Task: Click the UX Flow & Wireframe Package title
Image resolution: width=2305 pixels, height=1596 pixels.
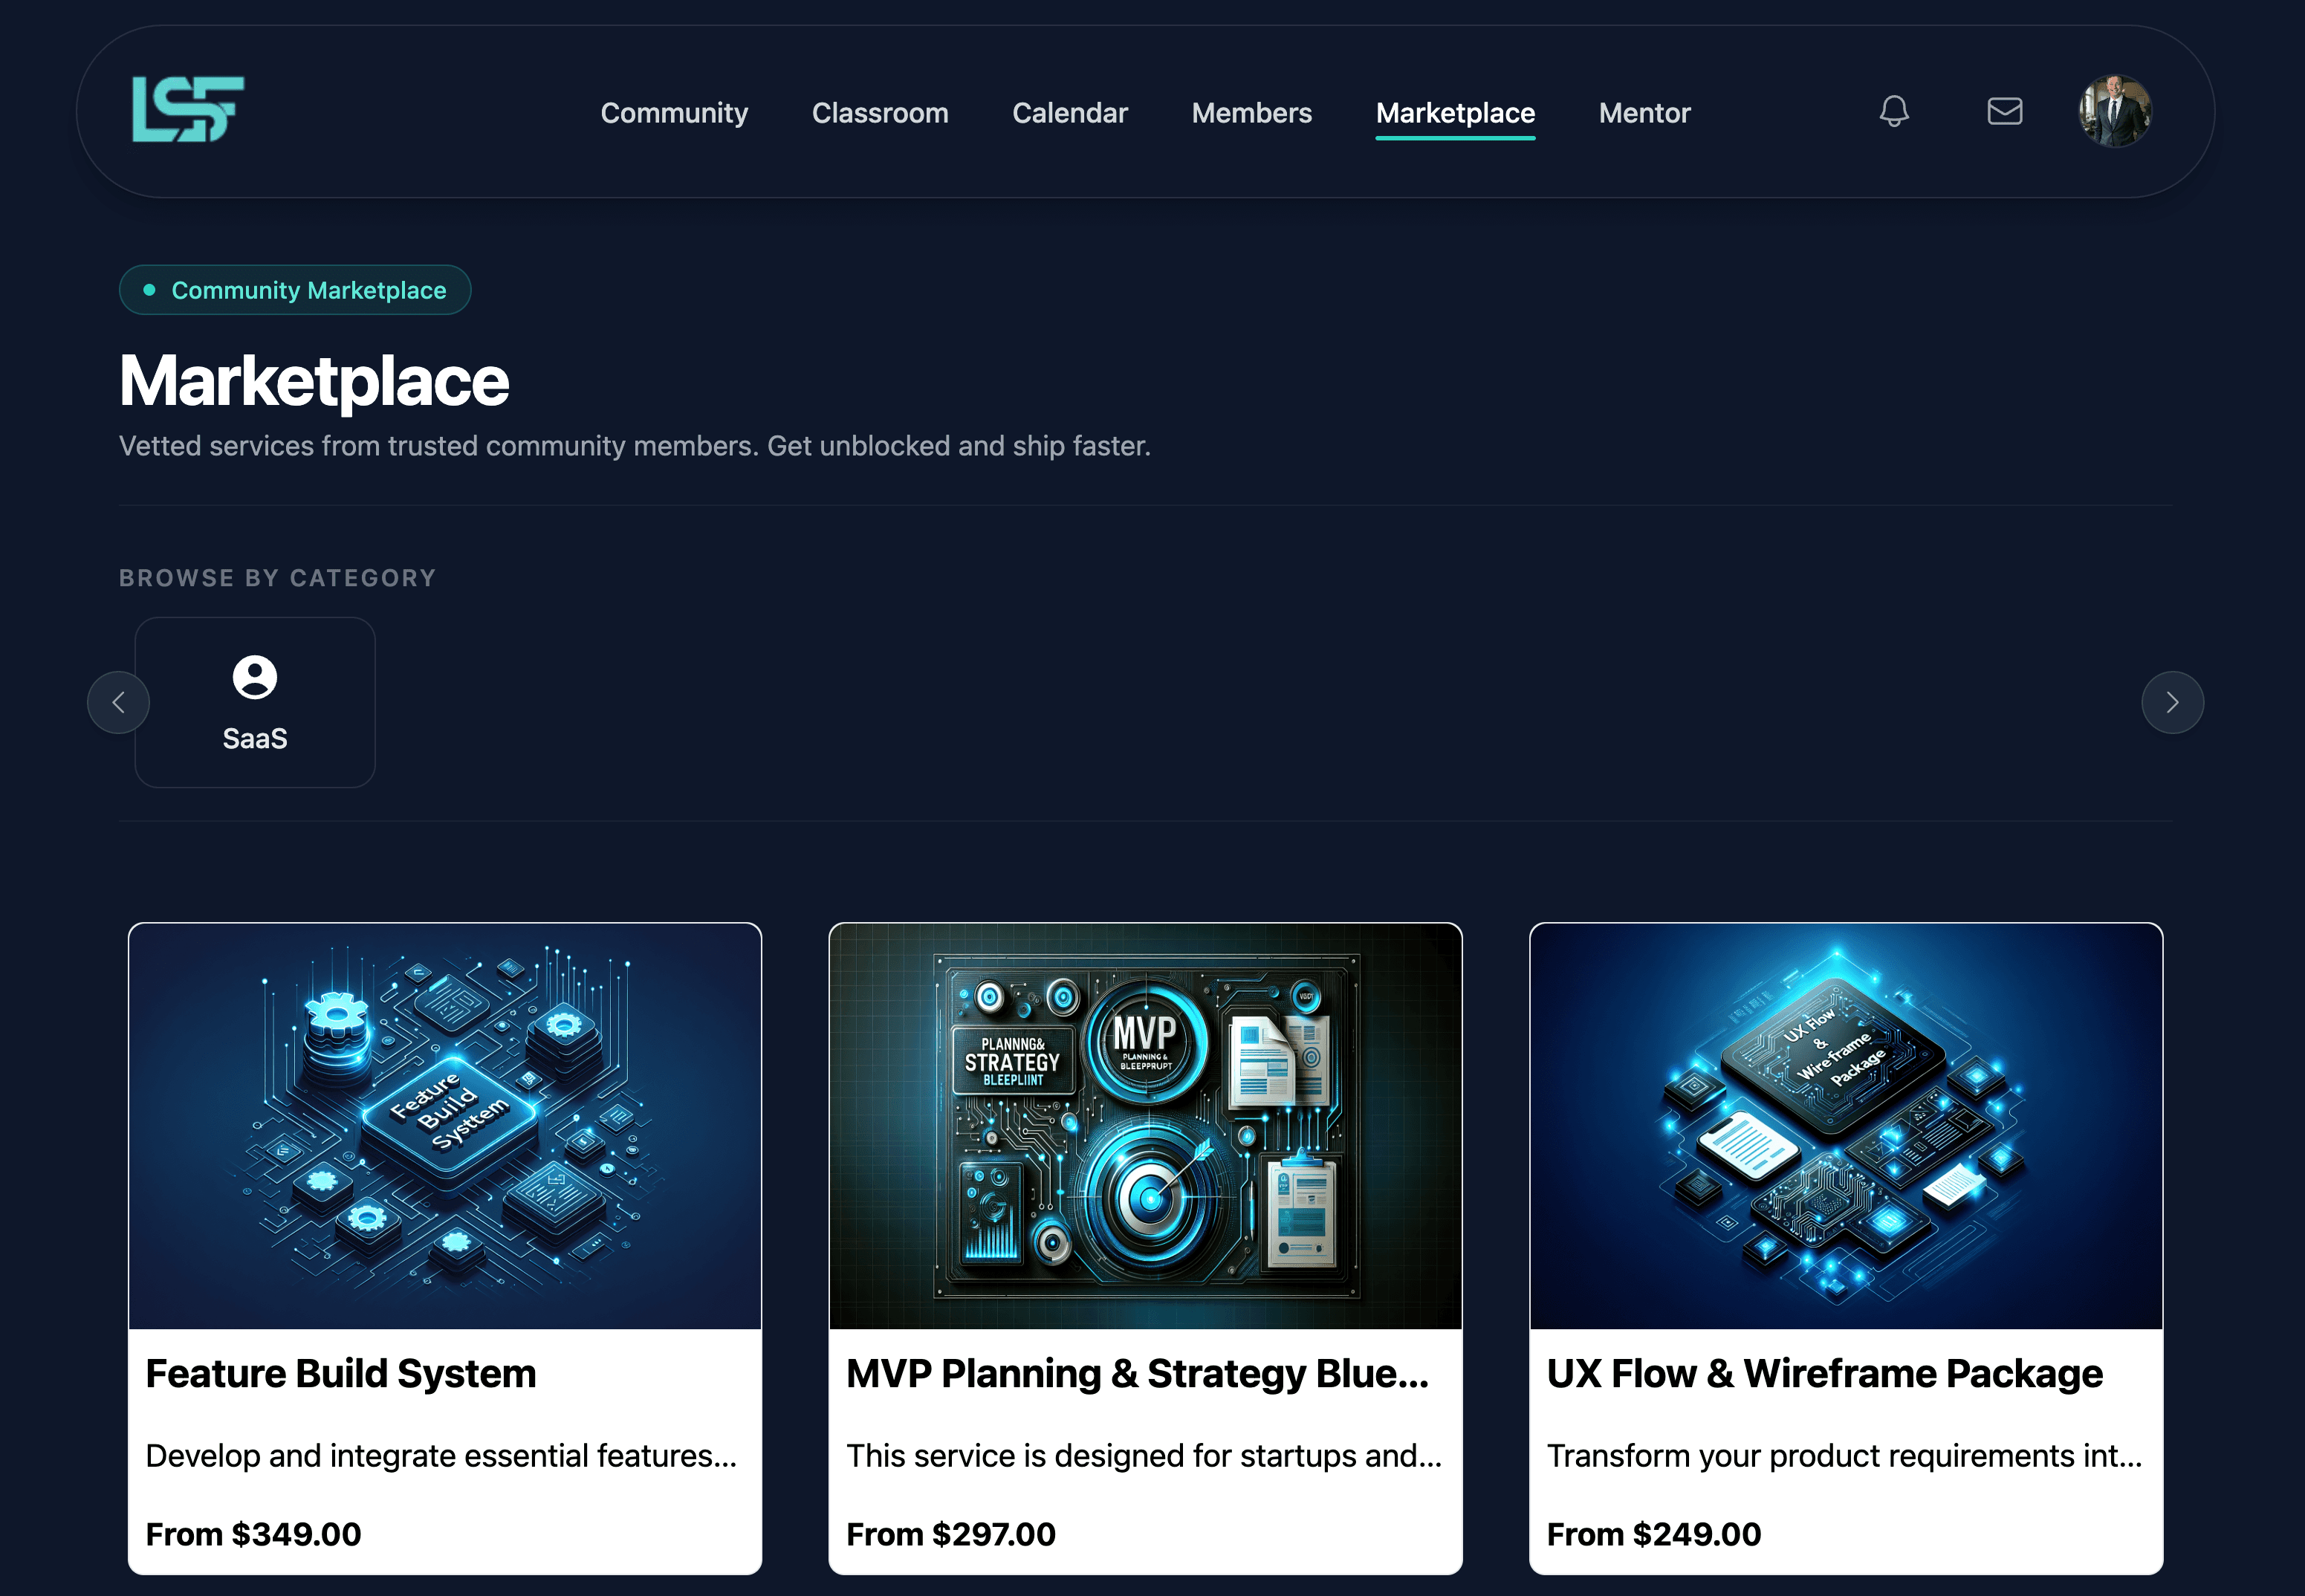Action: 1824,1374
